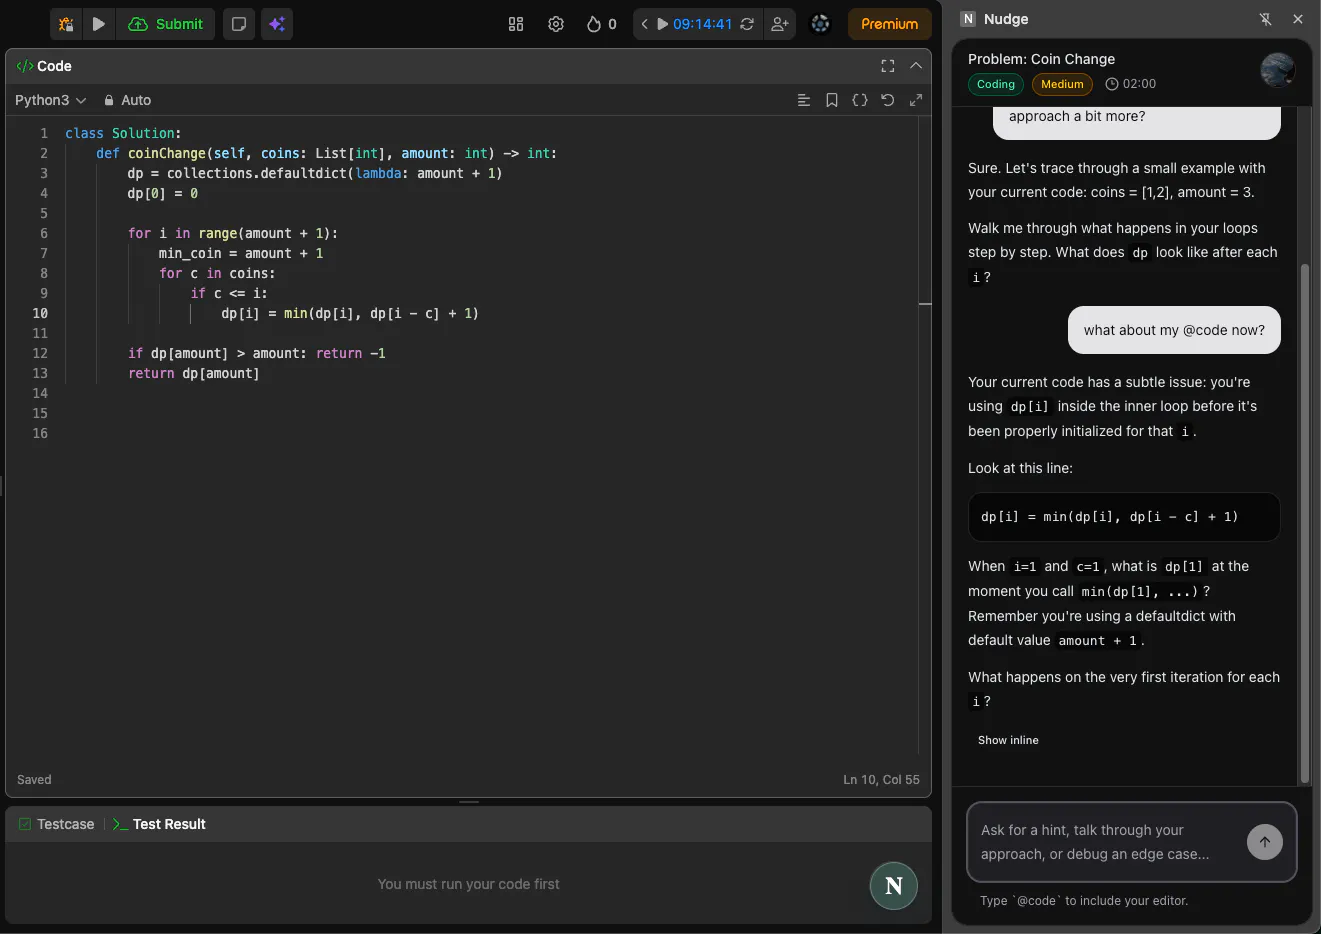Unpin the Nudge panel
The width and height of the screenshot is (1321, 934).
[x=1265, y=19]
